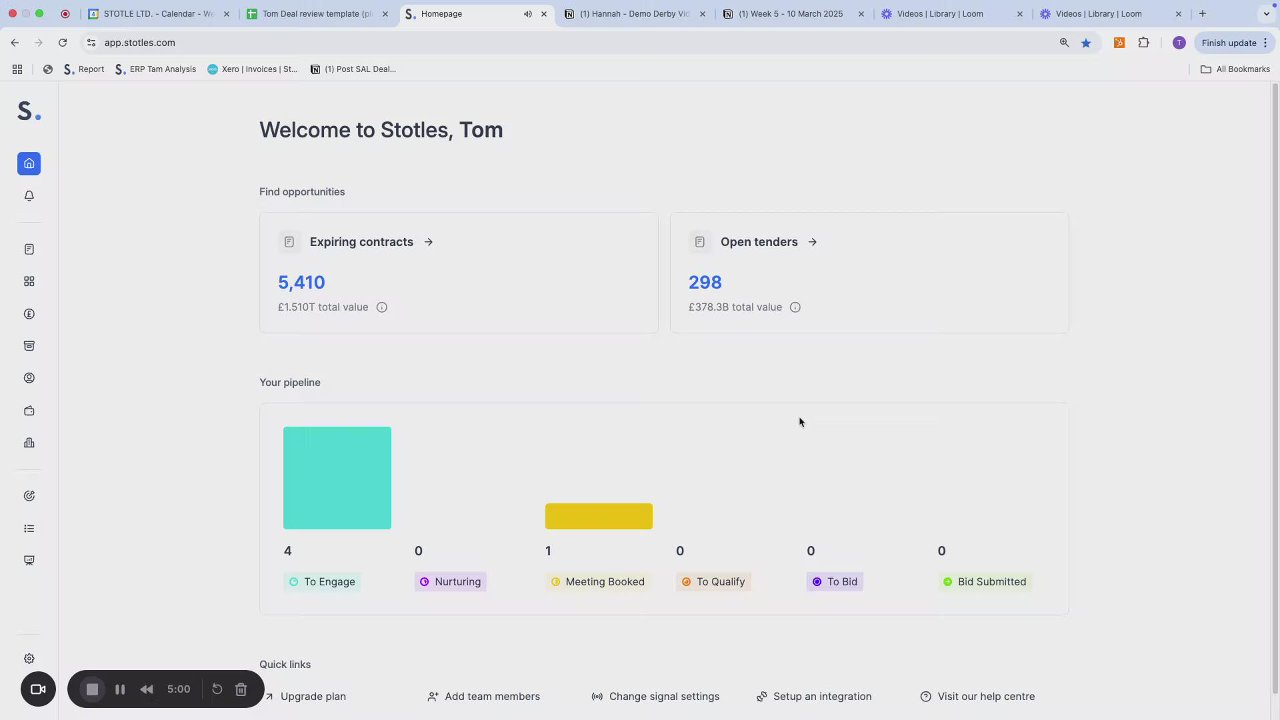Open the Xero Invoices bookmark

click(x=252, y=69)
